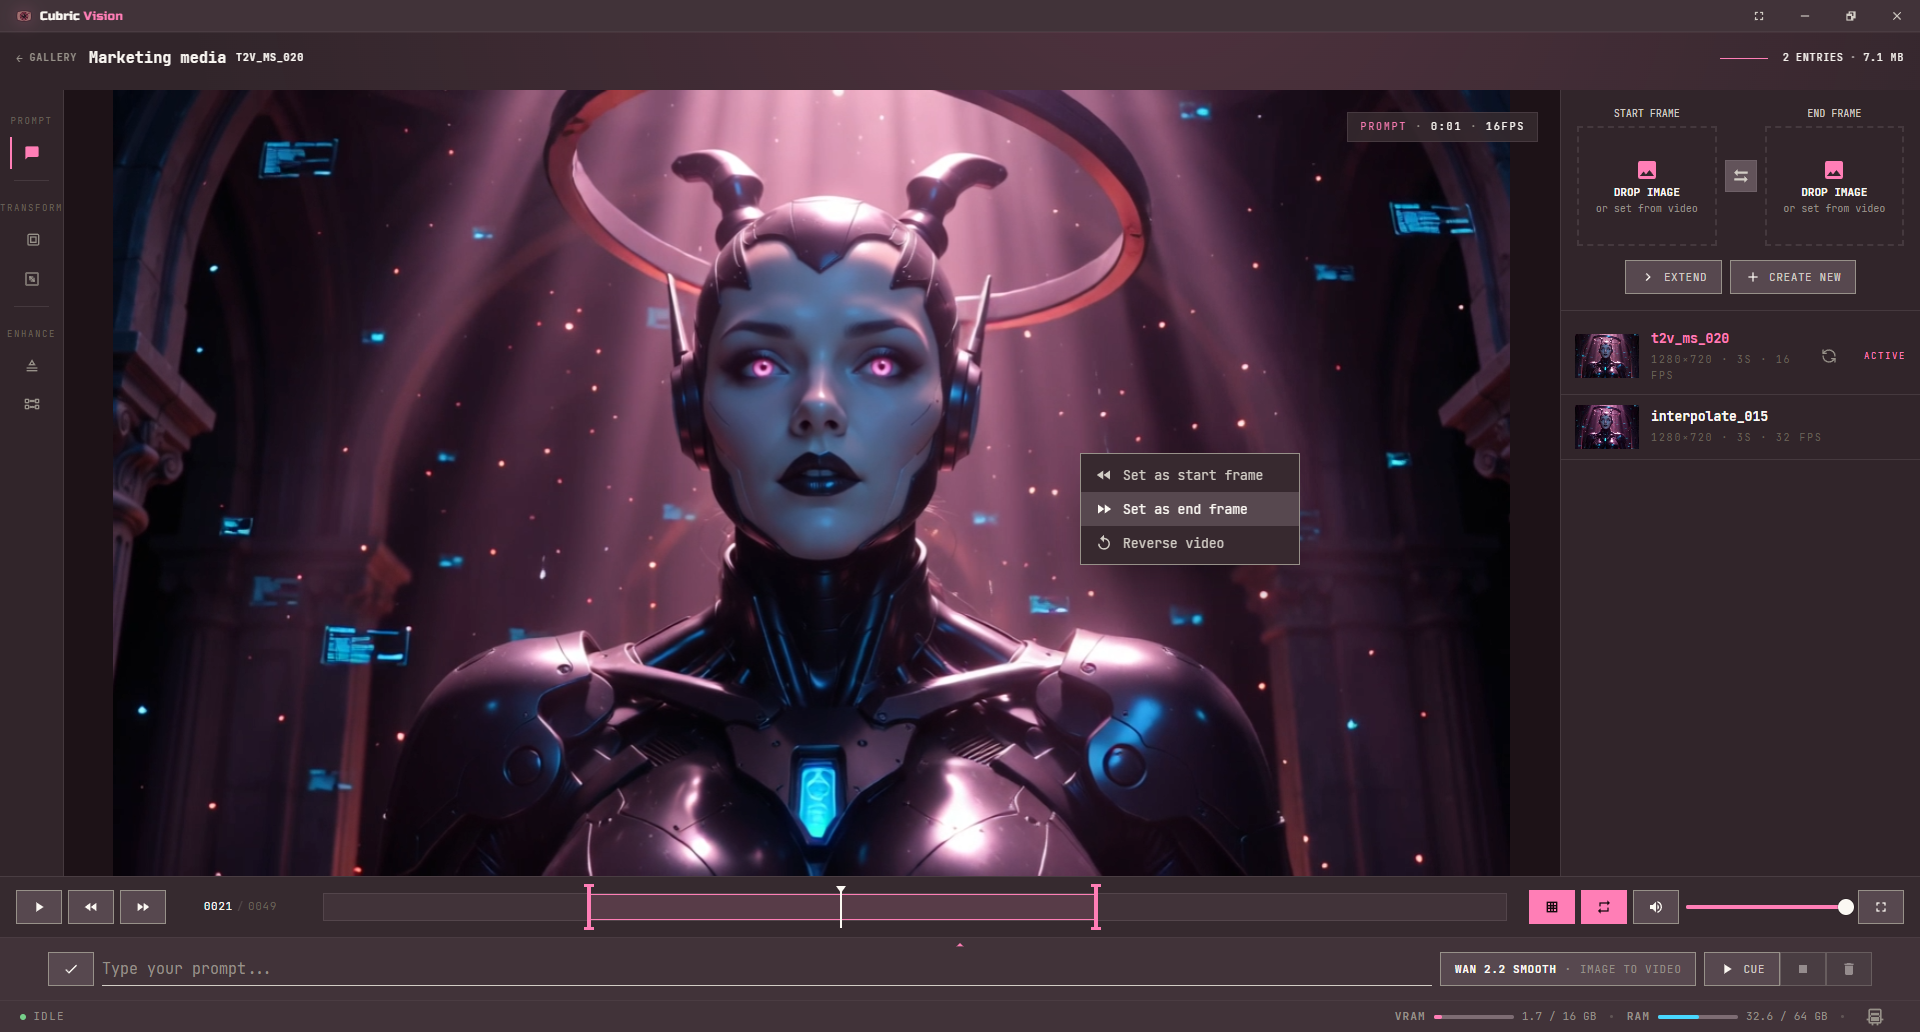Click the timeline range end handle
This screenshot has height=1032, width=1920.
click(x=1096, y=907)
